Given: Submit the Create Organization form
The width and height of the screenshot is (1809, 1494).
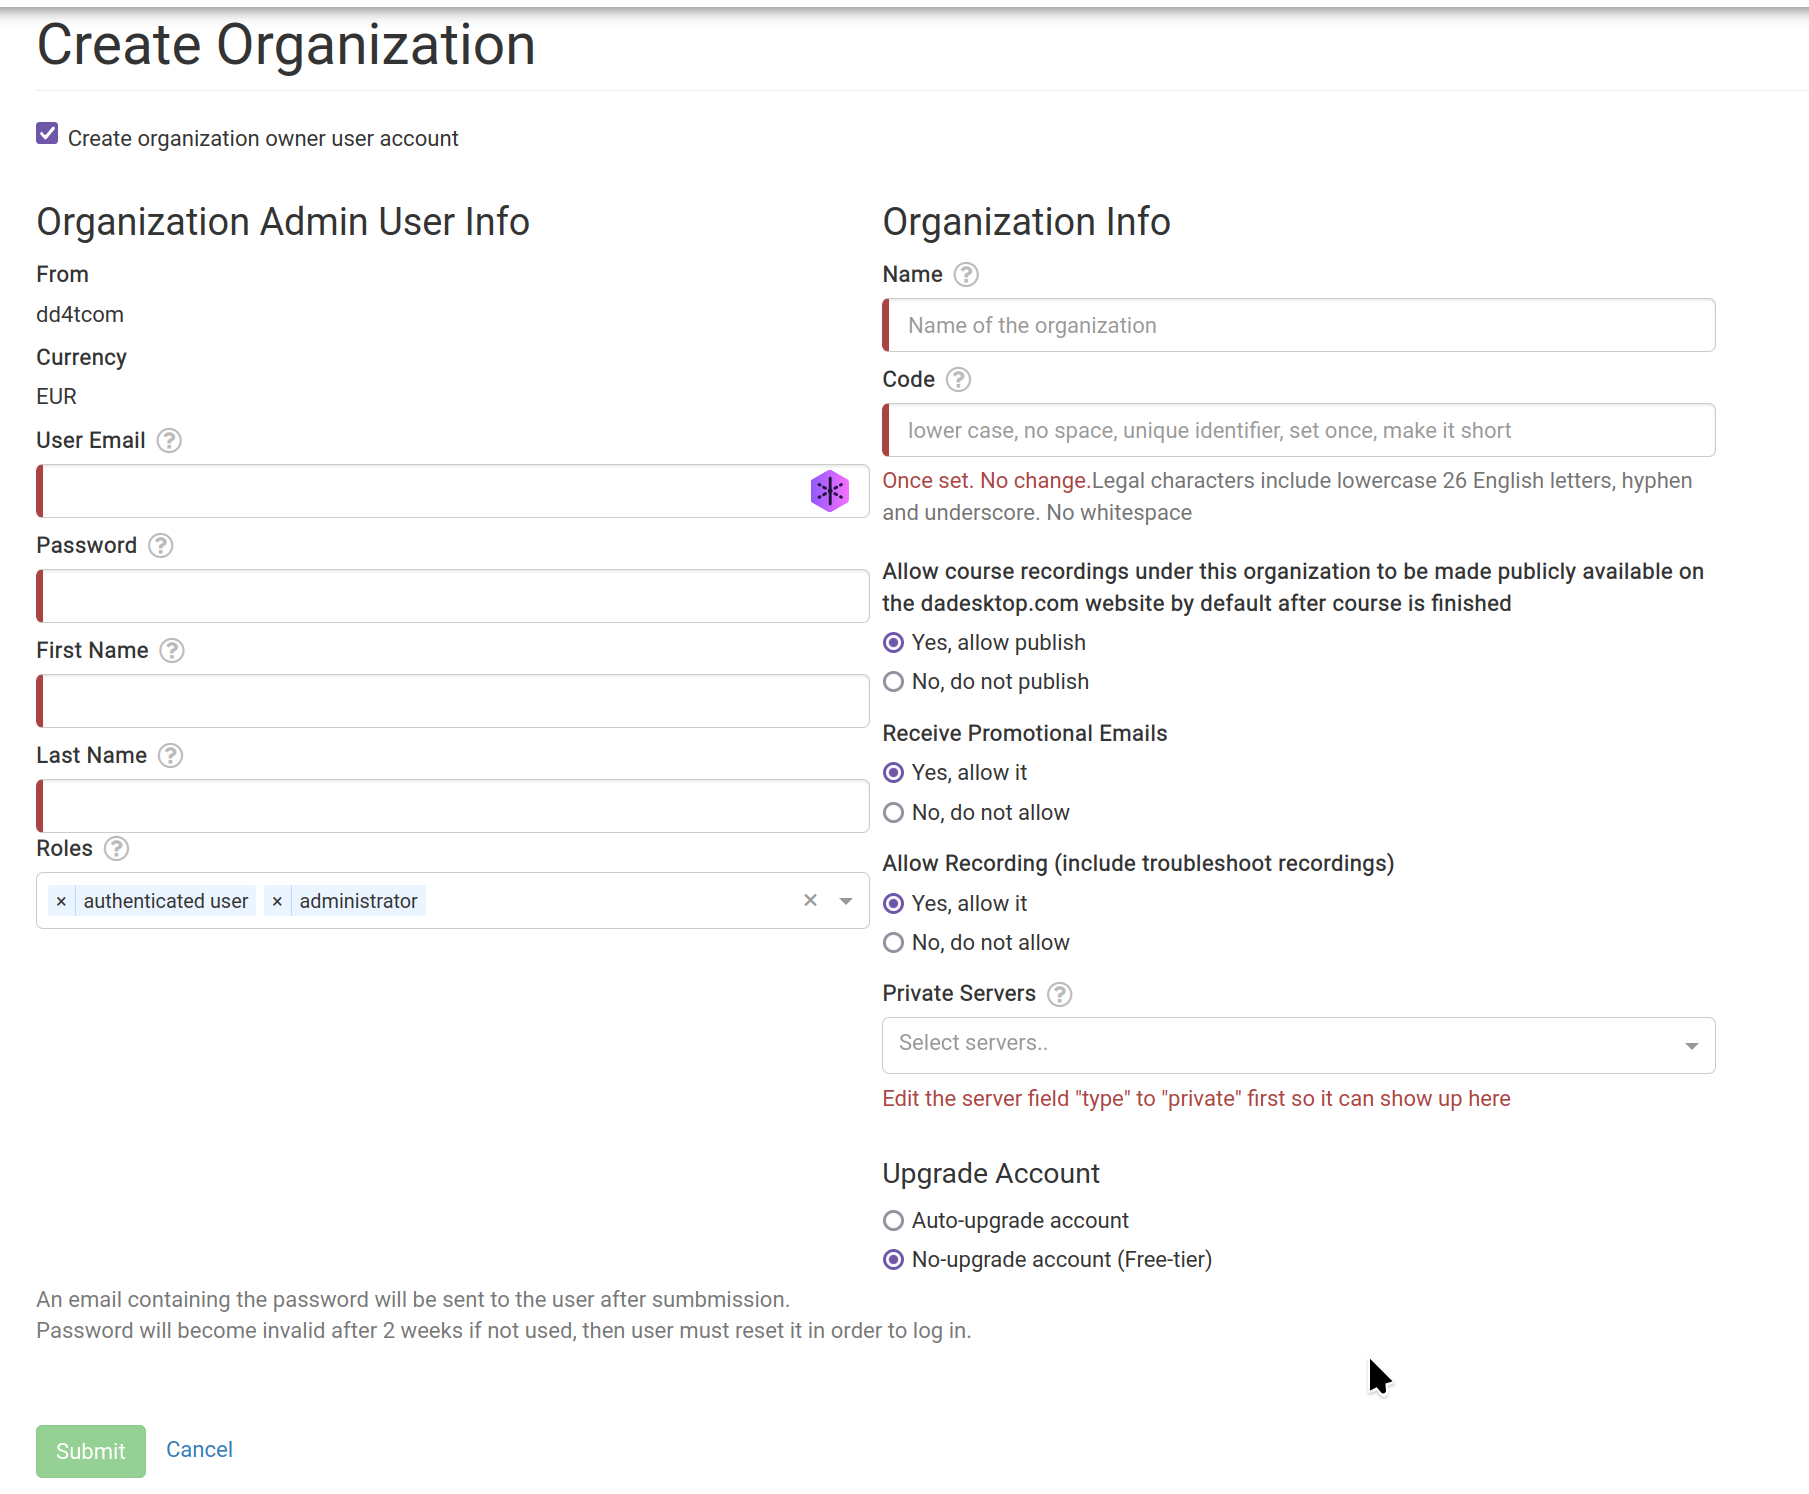Looking at the screenshot, I should 90,1451.
